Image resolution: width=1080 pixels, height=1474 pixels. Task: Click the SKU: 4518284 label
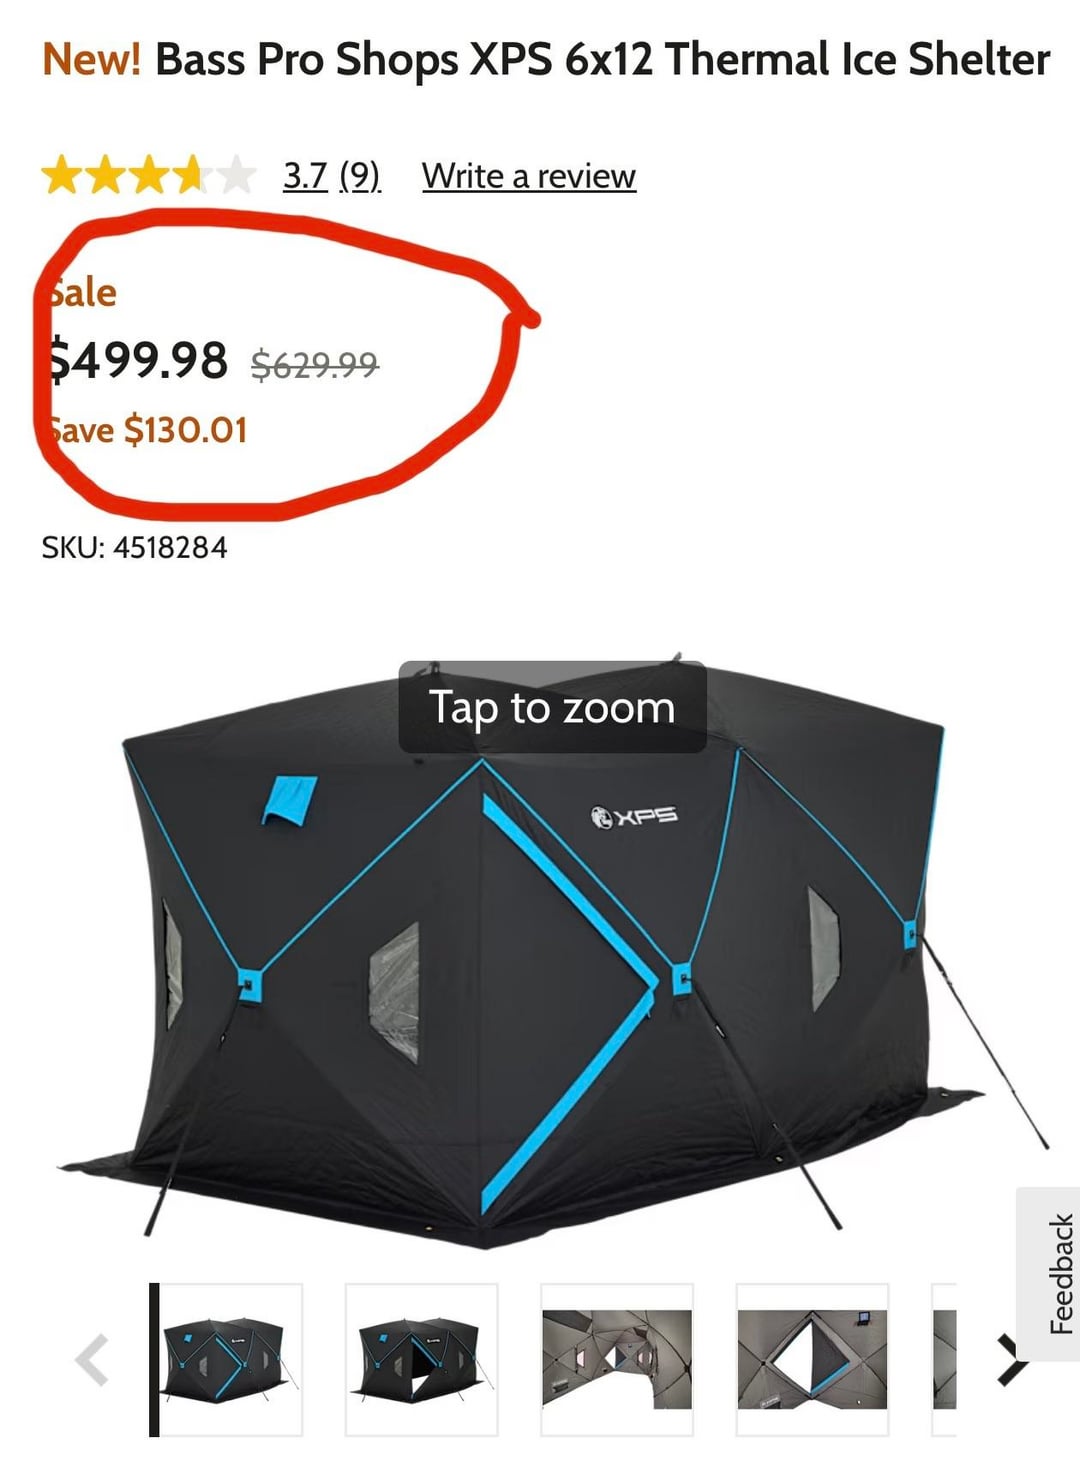pyautogui.click(x=134, y=547)
